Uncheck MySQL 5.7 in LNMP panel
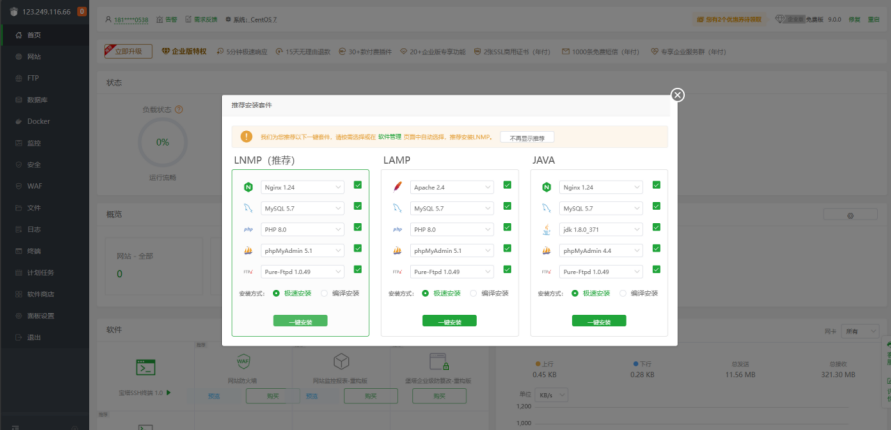This screenshot has width=891, height=430. 357,206
